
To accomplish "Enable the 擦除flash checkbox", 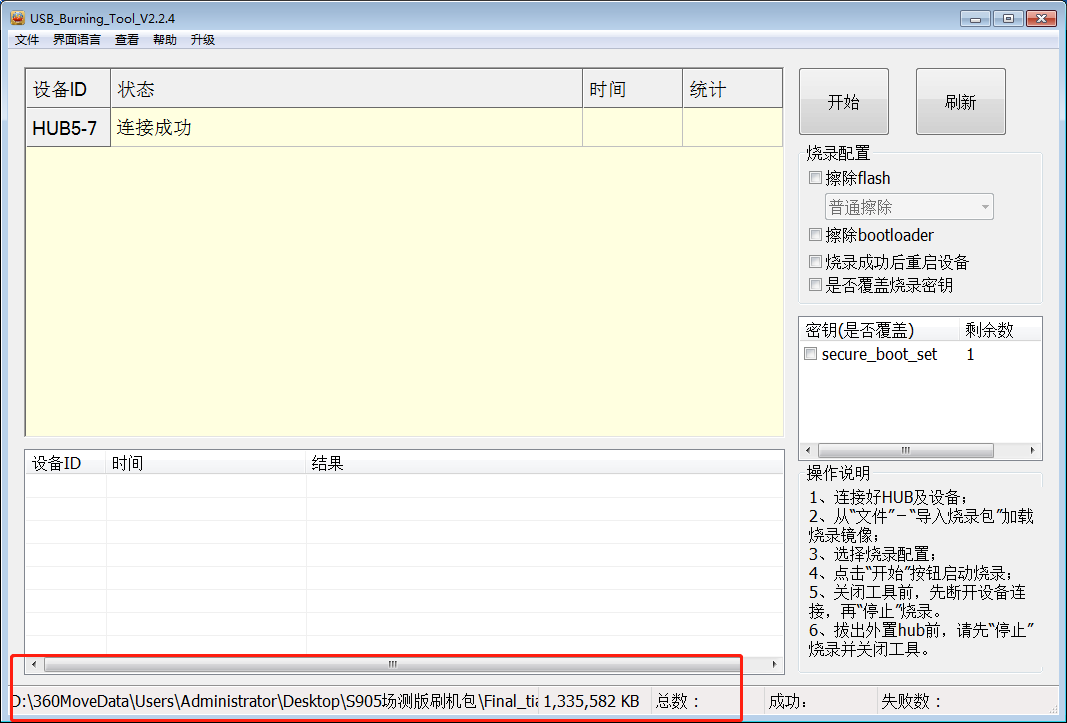I will (816, 179).
